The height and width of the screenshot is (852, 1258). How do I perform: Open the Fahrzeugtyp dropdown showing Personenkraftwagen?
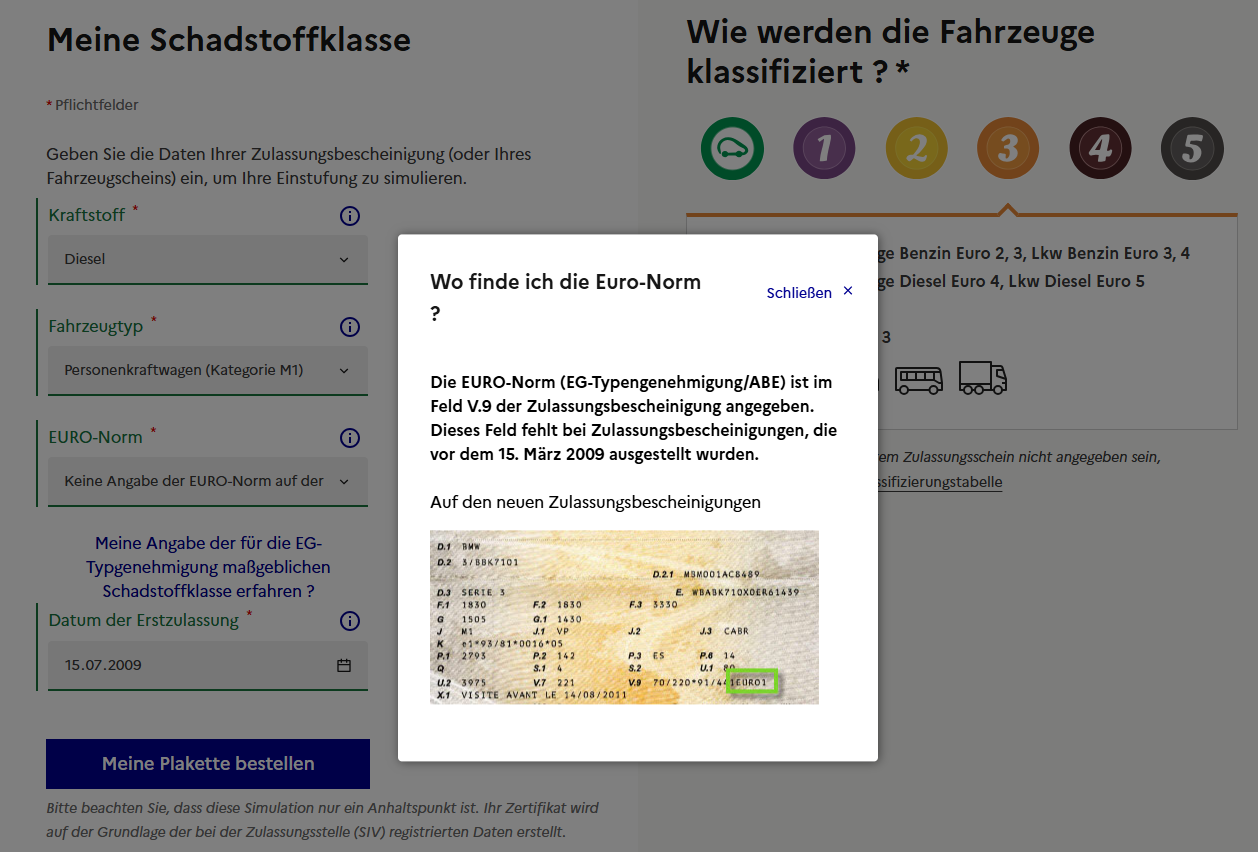click(207, 370)
